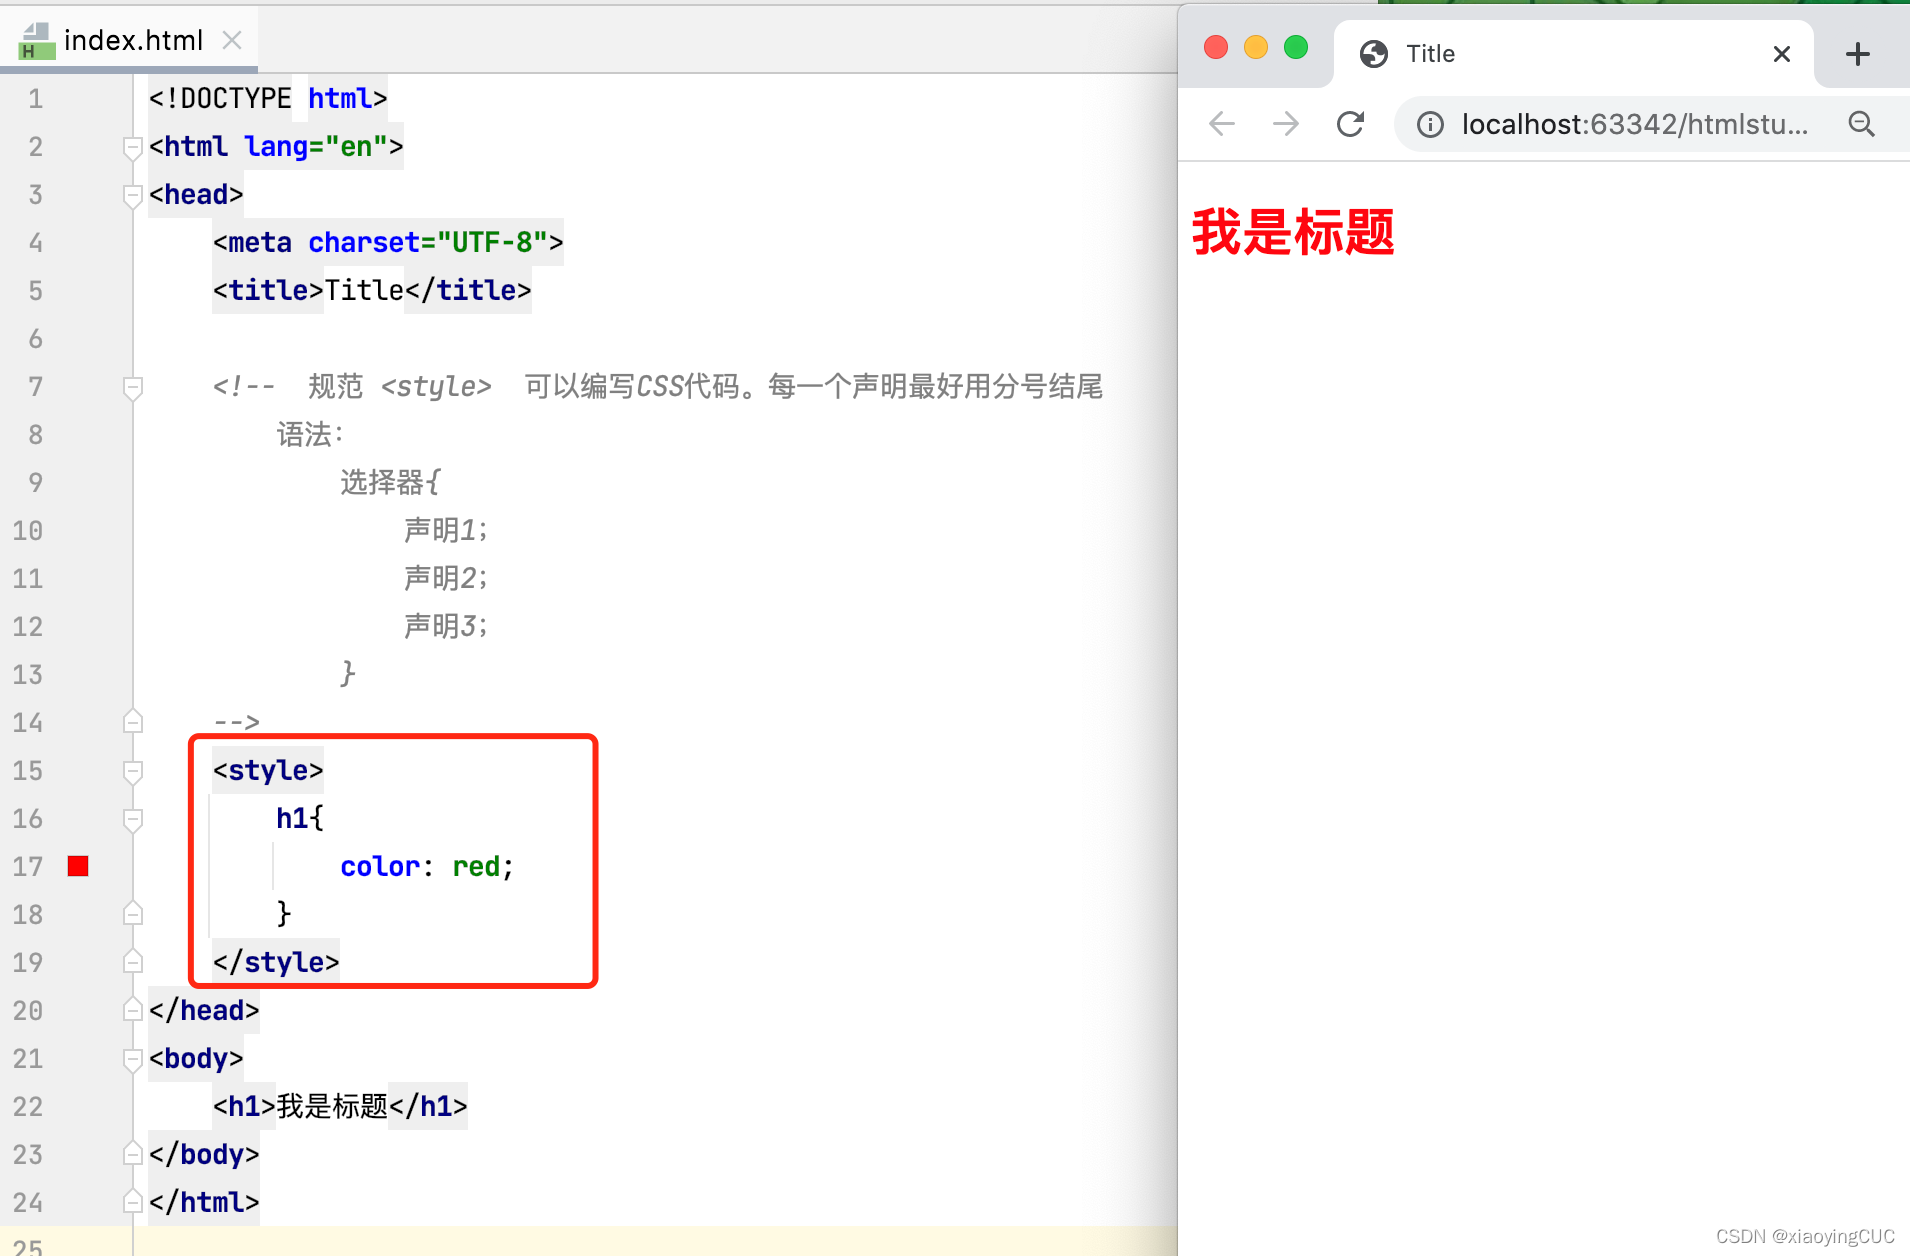
Task: Click the h1{ selector on line 16
Action: point(300,818)
